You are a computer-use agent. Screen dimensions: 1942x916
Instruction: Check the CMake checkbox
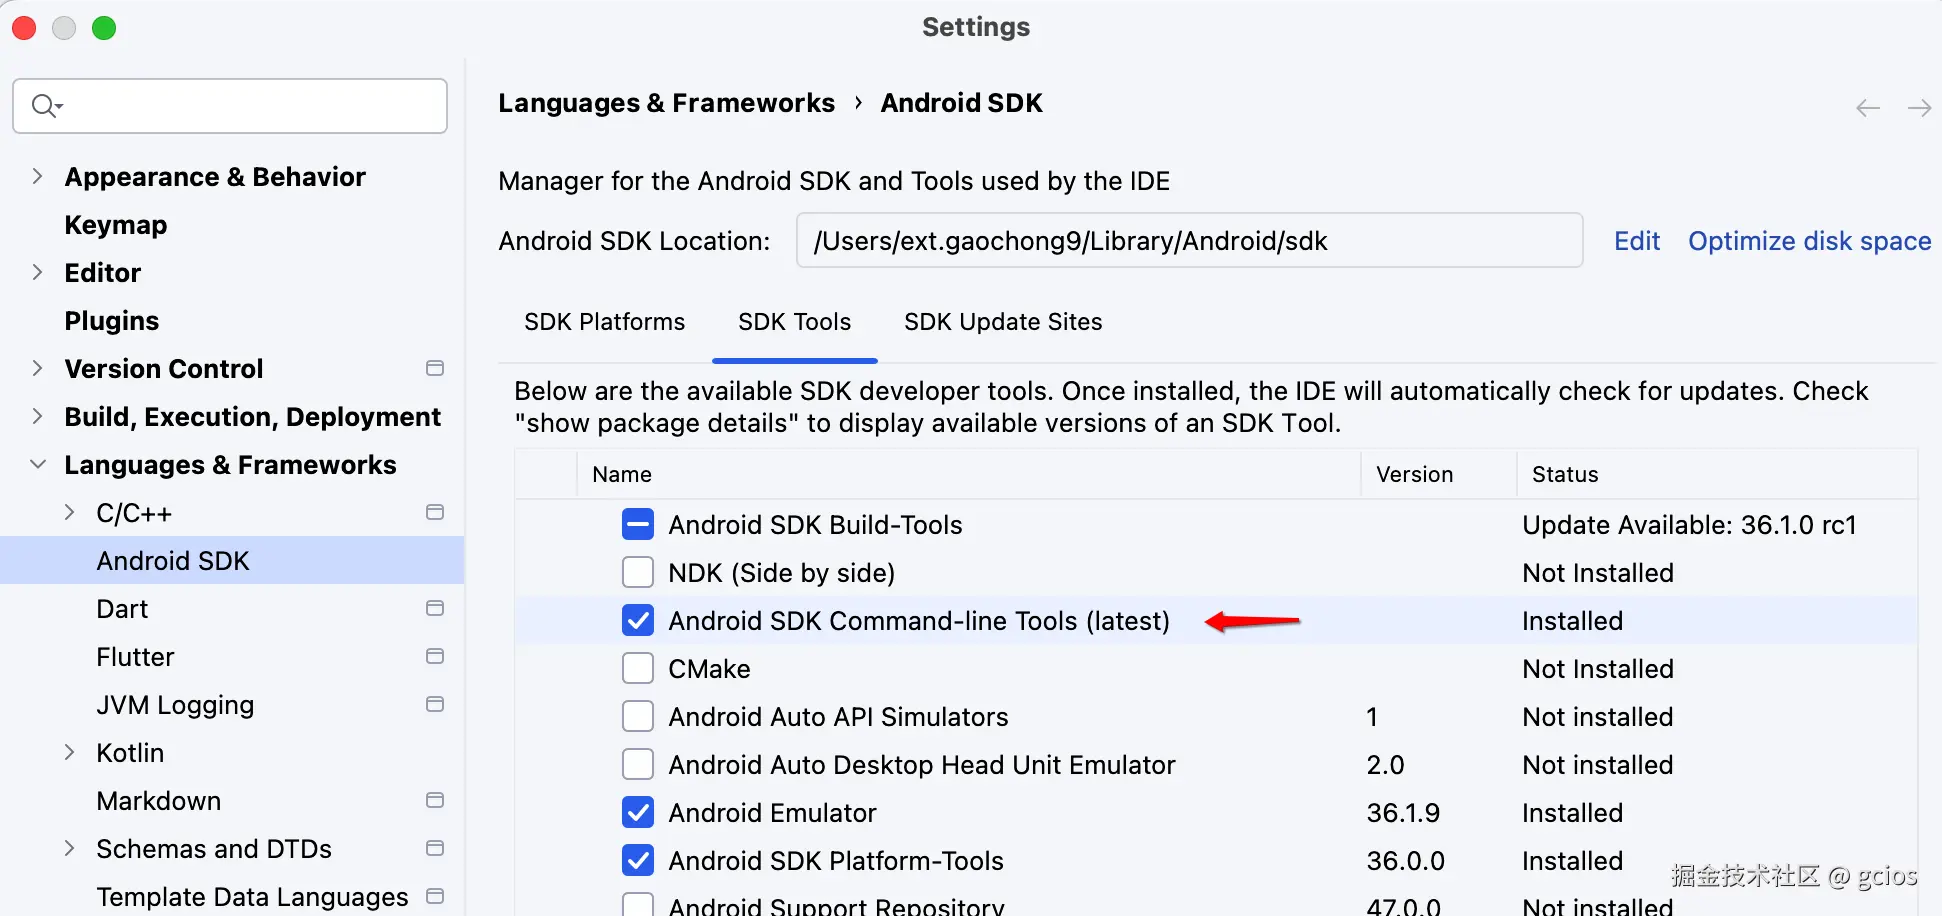point(638,669)
